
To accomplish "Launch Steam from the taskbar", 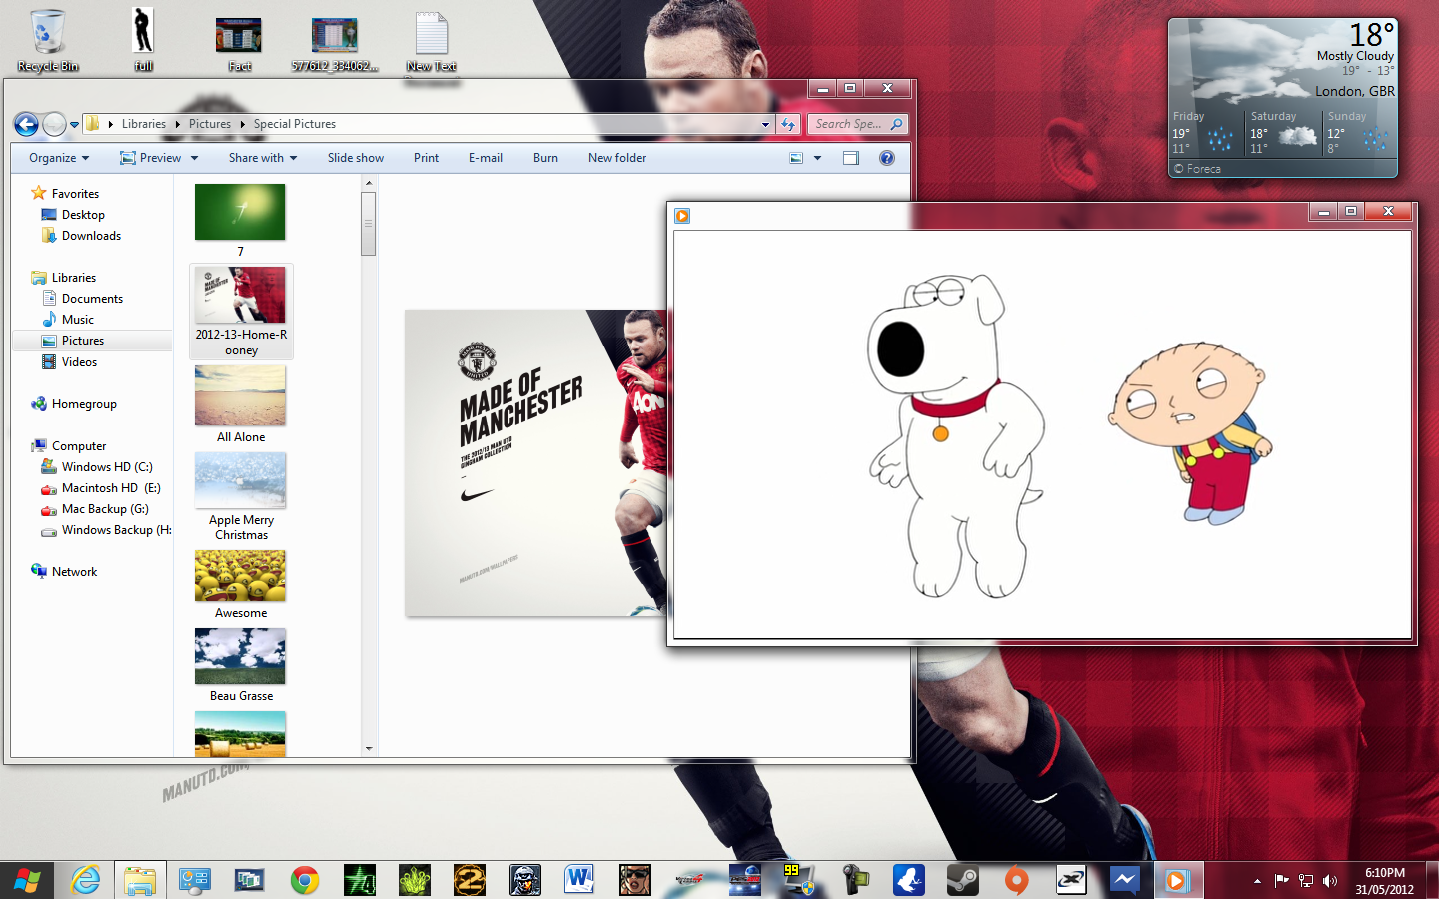I will point(962,880).
